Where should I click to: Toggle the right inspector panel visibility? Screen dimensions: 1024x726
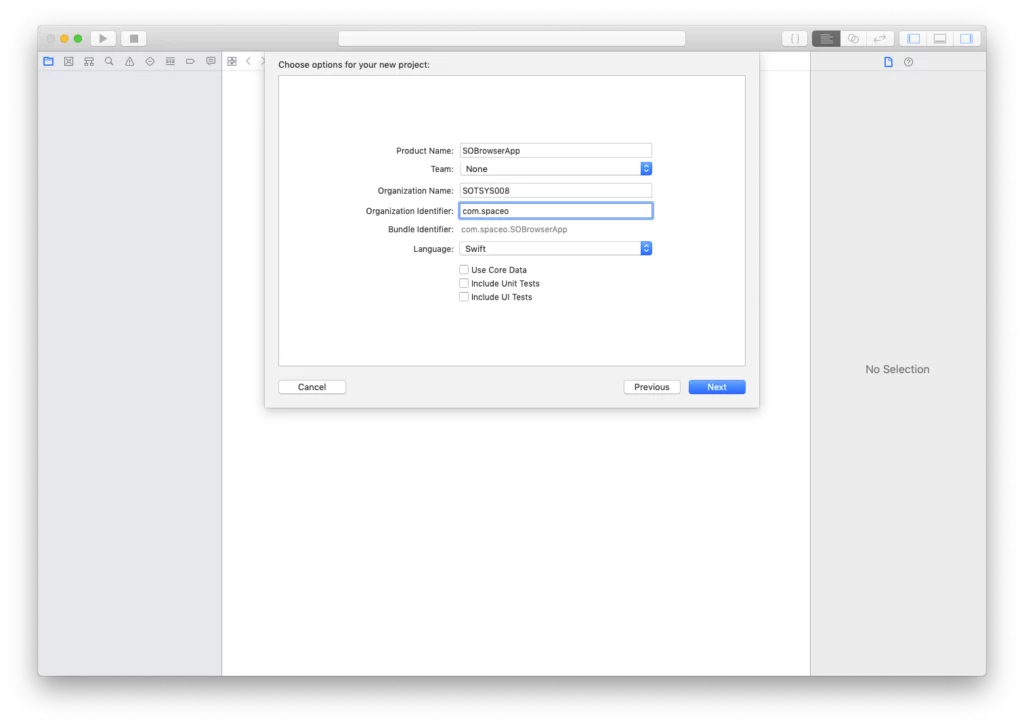[x=967, y=38]
